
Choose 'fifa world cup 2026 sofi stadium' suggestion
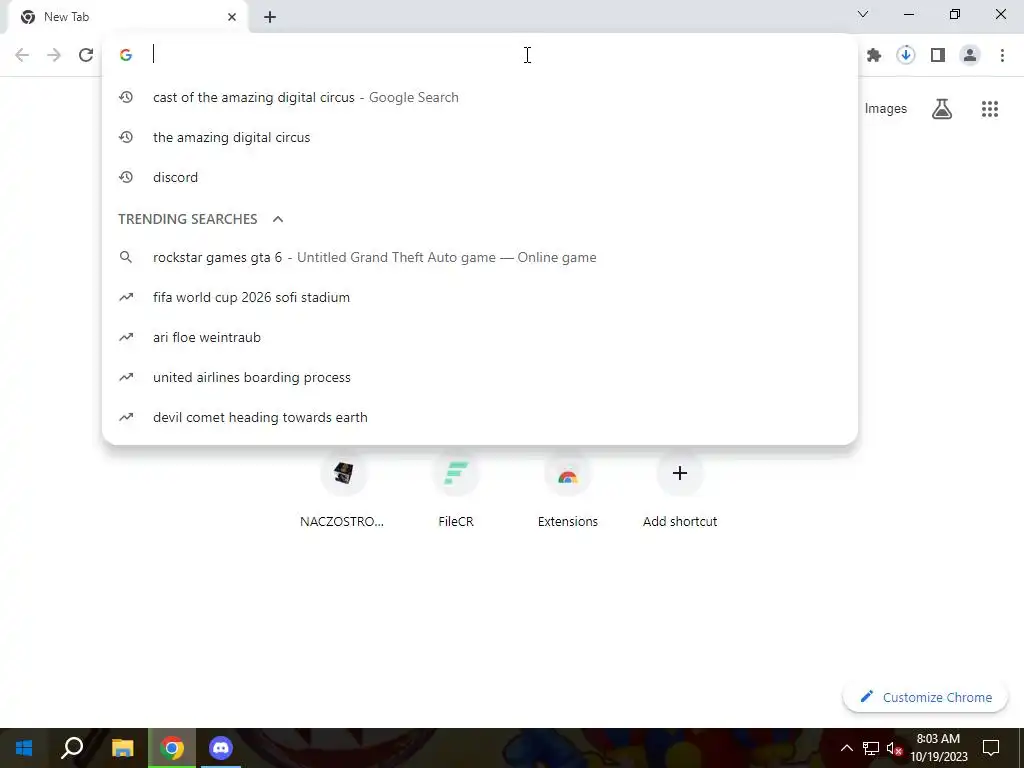click(x=480, y=297)
